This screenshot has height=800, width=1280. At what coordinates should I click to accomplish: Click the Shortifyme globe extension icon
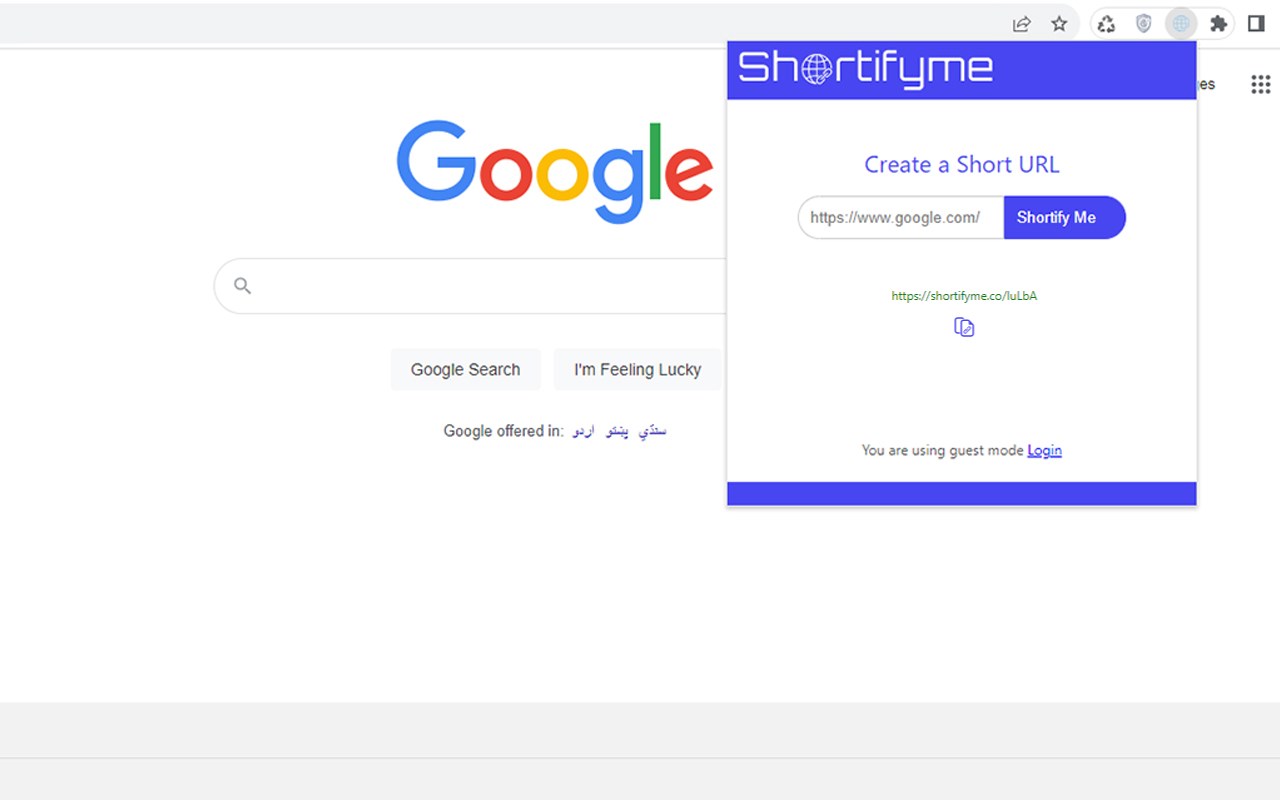pos(1181,24)
